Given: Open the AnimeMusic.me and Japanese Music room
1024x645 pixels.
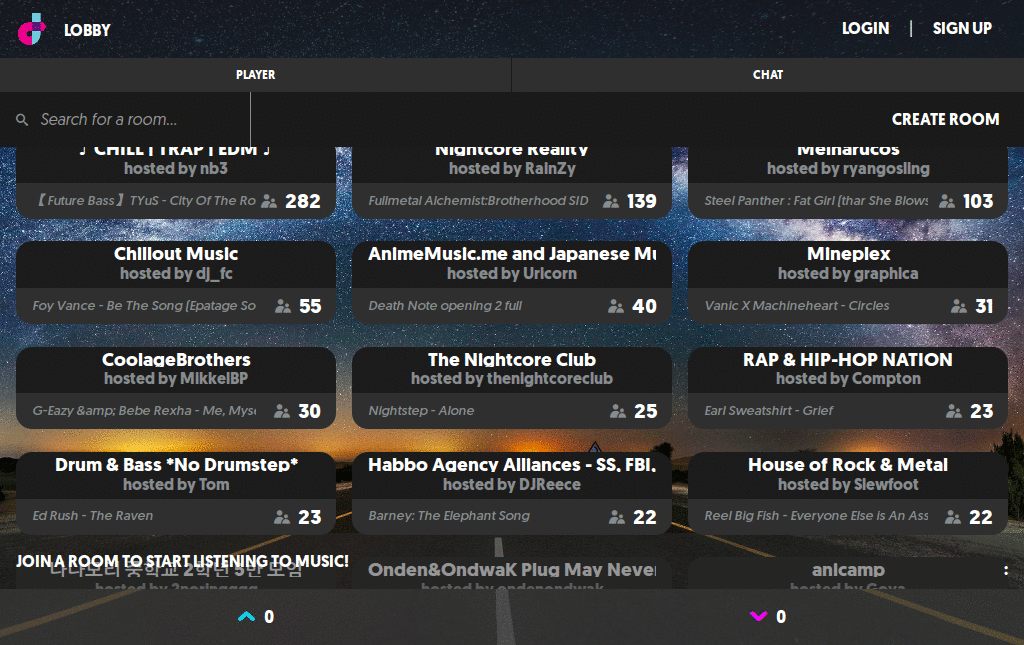Looking at the screenshot, I should click(511, 264).
